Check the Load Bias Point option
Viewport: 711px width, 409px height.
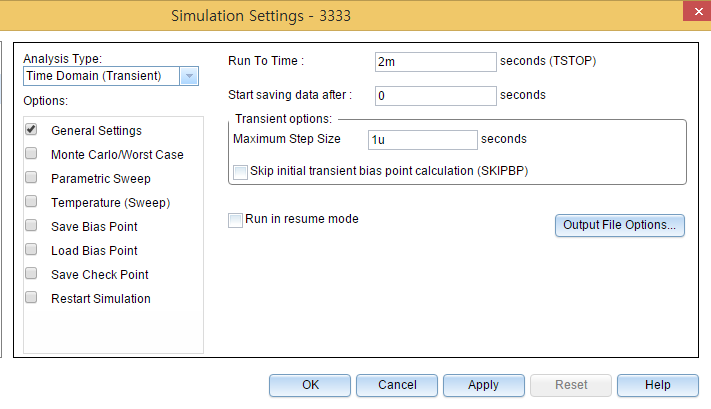[31, 250]
